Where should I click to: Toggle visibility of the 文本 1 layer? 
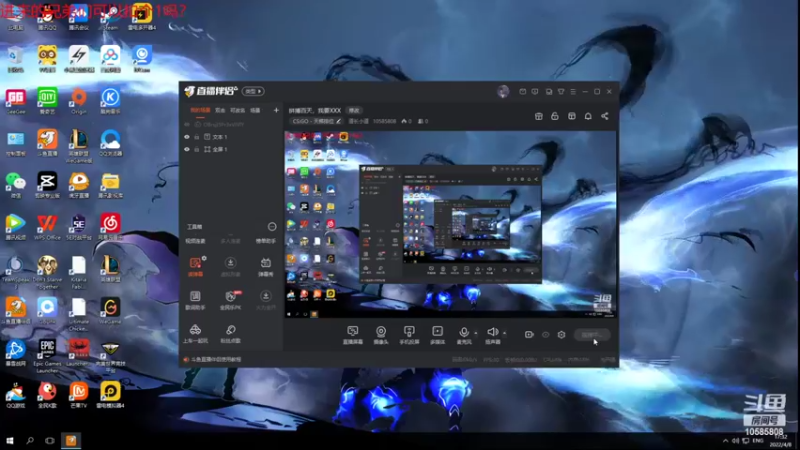click(x=187, y=137)
